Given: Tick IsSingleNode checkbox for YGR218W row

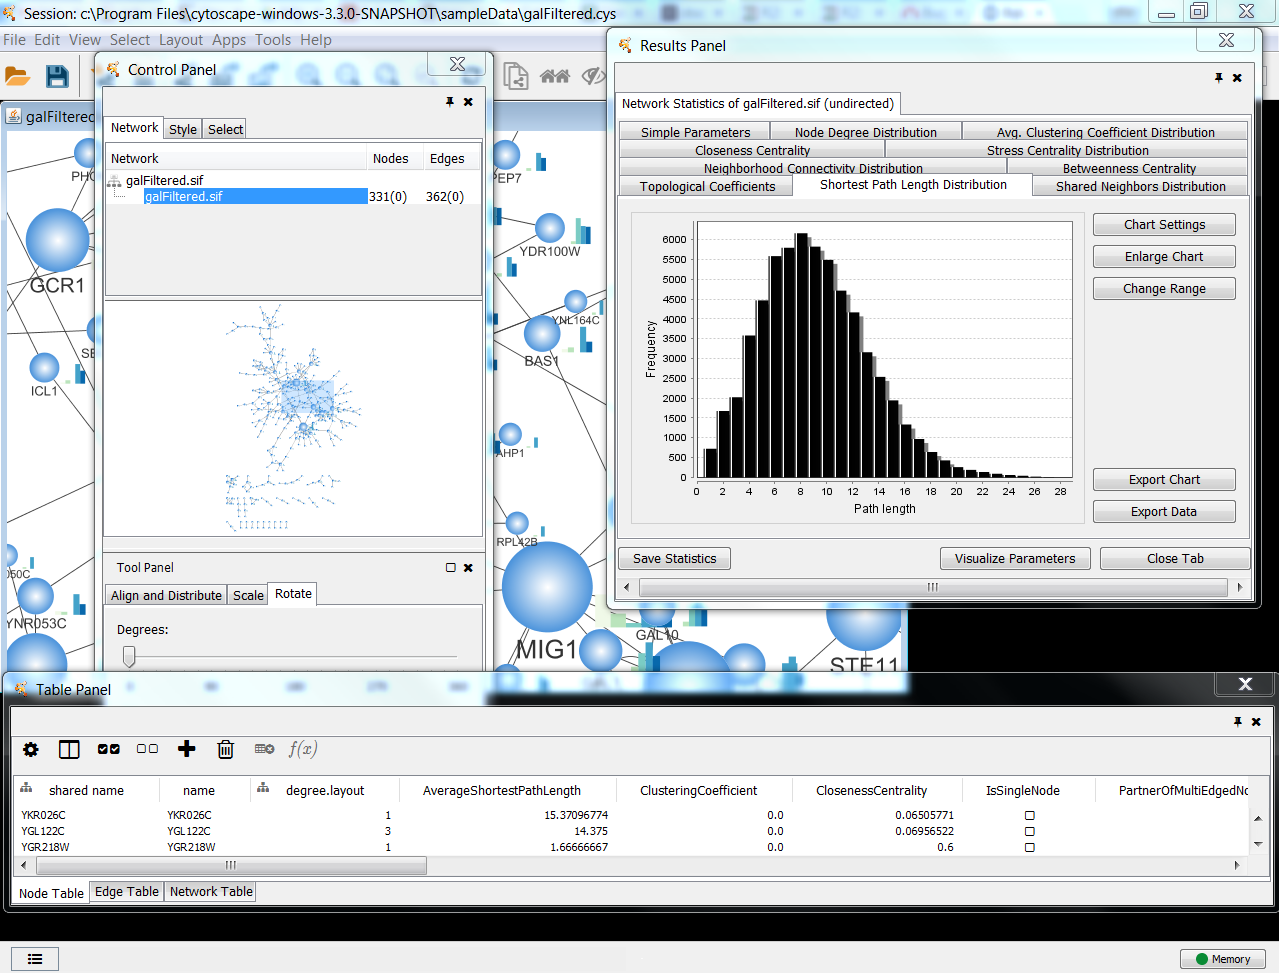Looking at the screenshot, I should click(x=1030, y=848).
